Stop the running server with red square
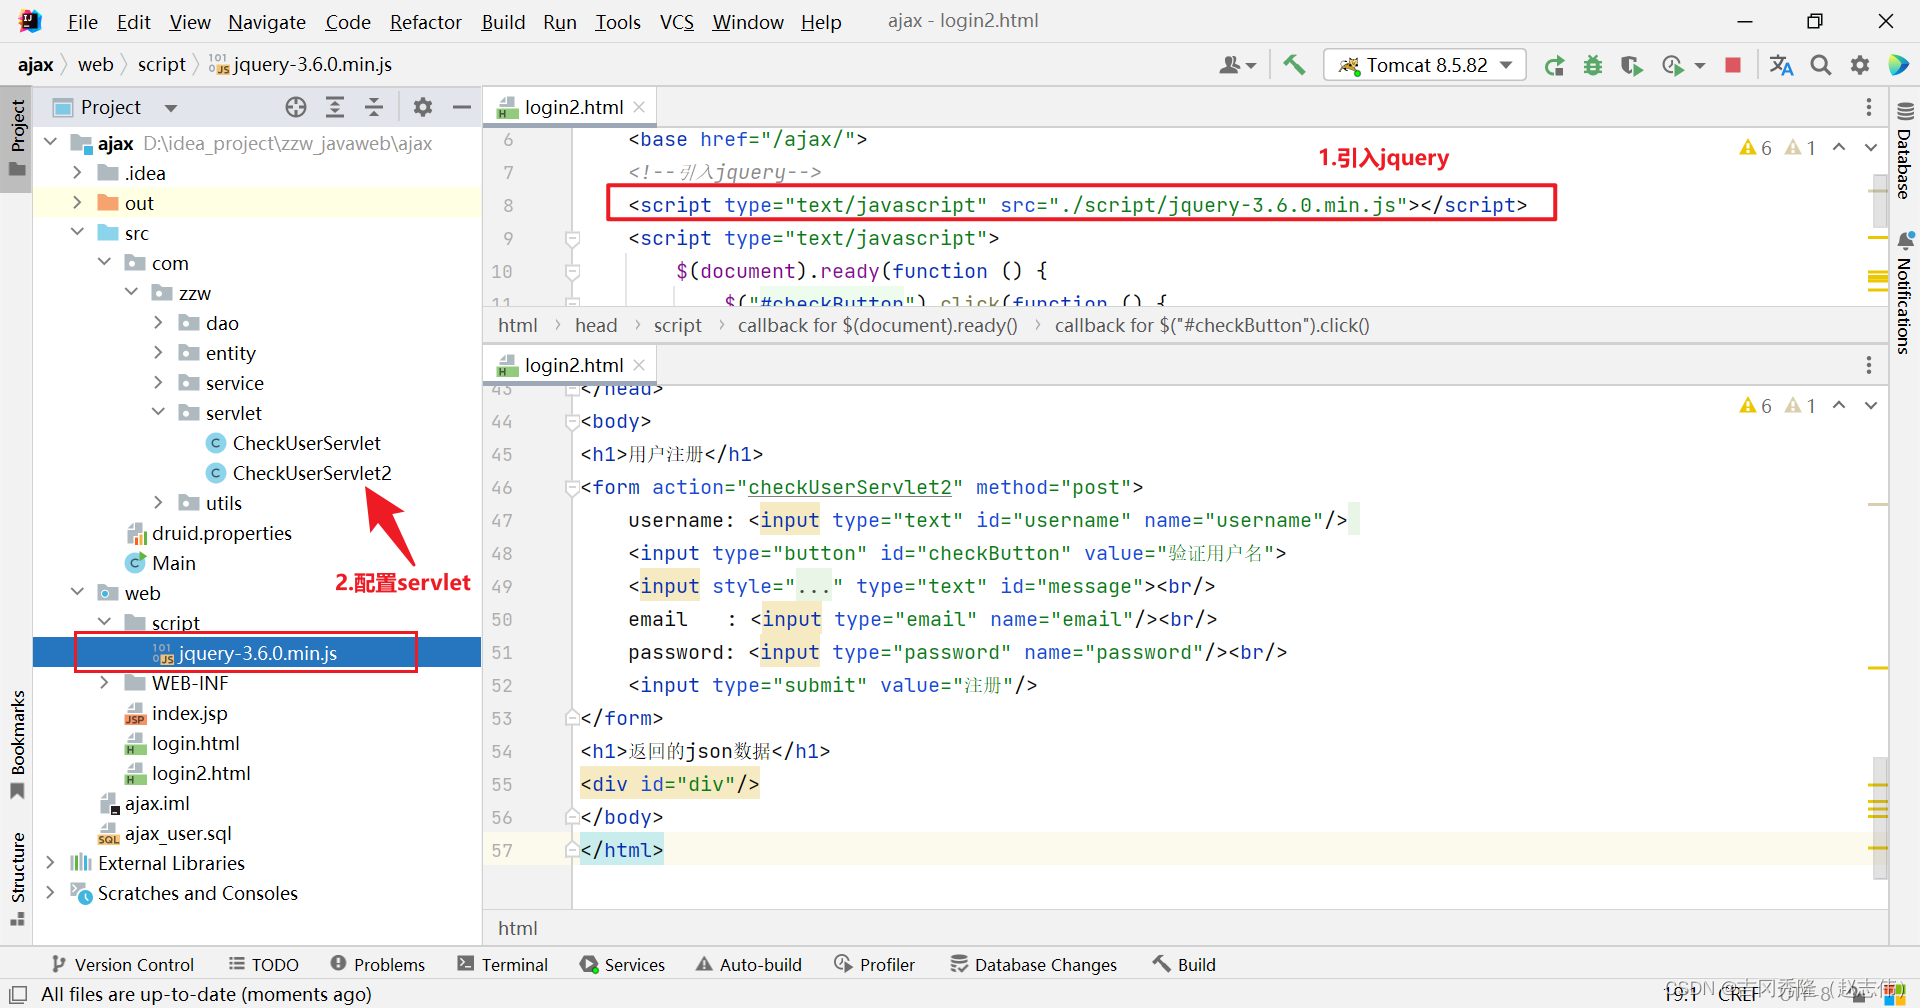 click(x=1733, y=65)
